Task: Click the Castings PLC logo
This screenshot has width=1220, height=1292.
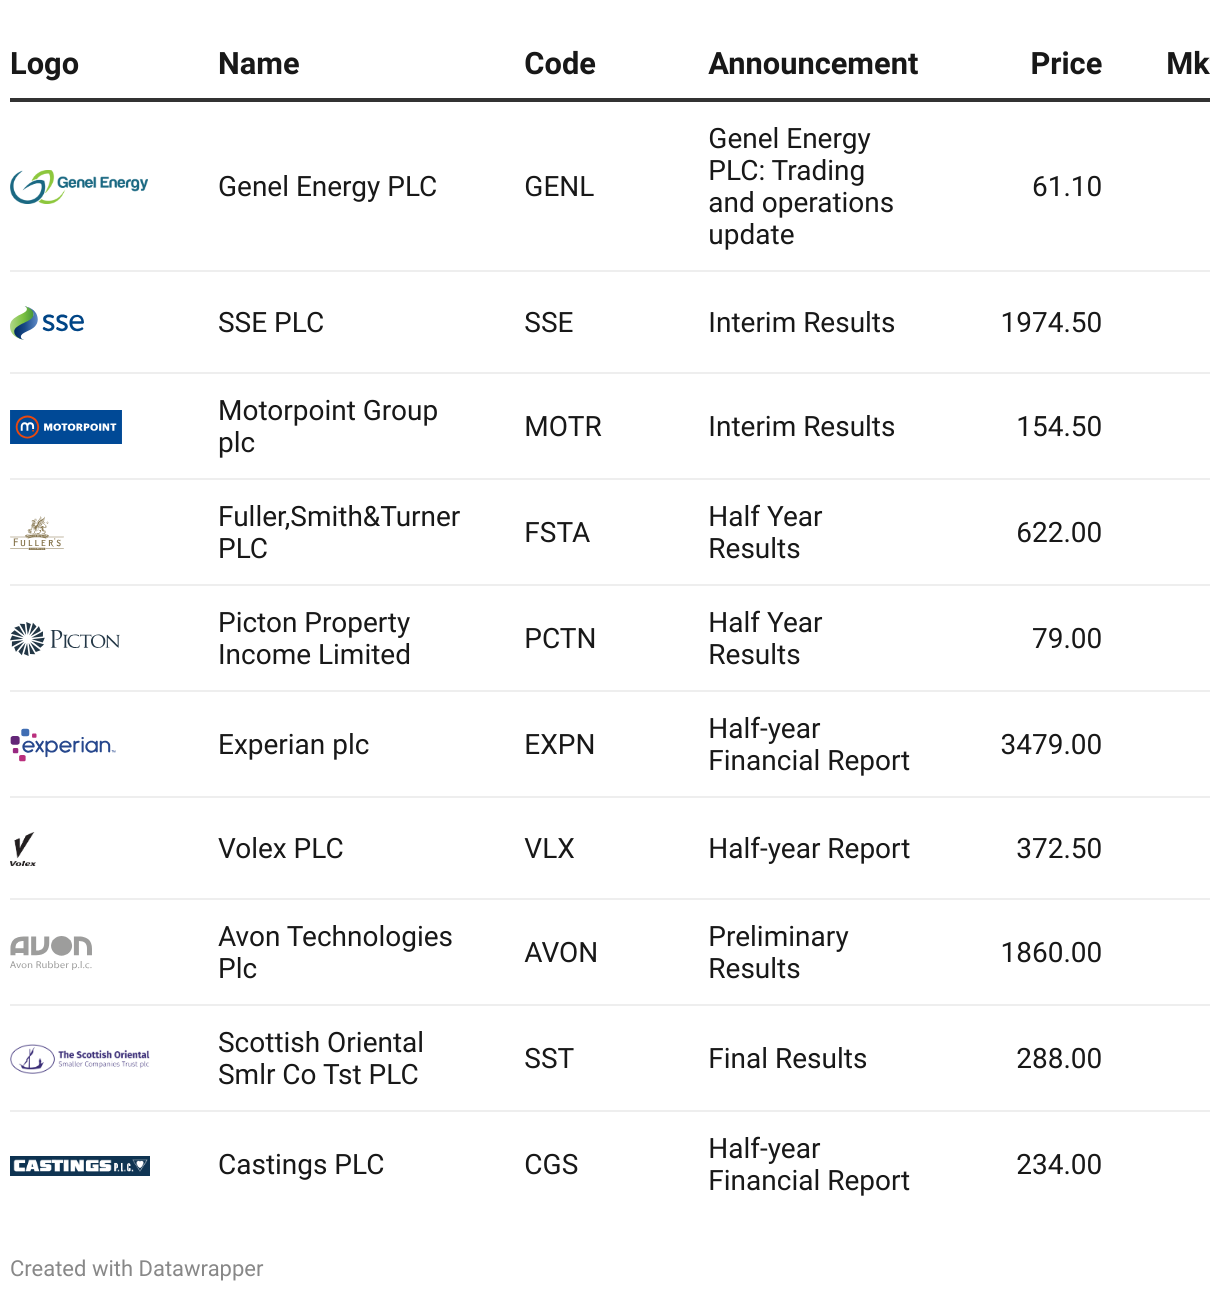Action: pyautogui.click(x=80, y=1165)
